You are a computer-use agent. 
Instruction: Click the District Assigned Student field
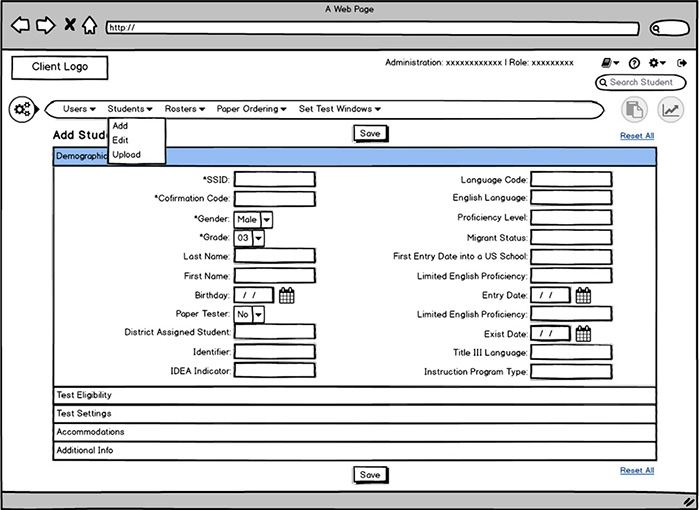[275, 332]
